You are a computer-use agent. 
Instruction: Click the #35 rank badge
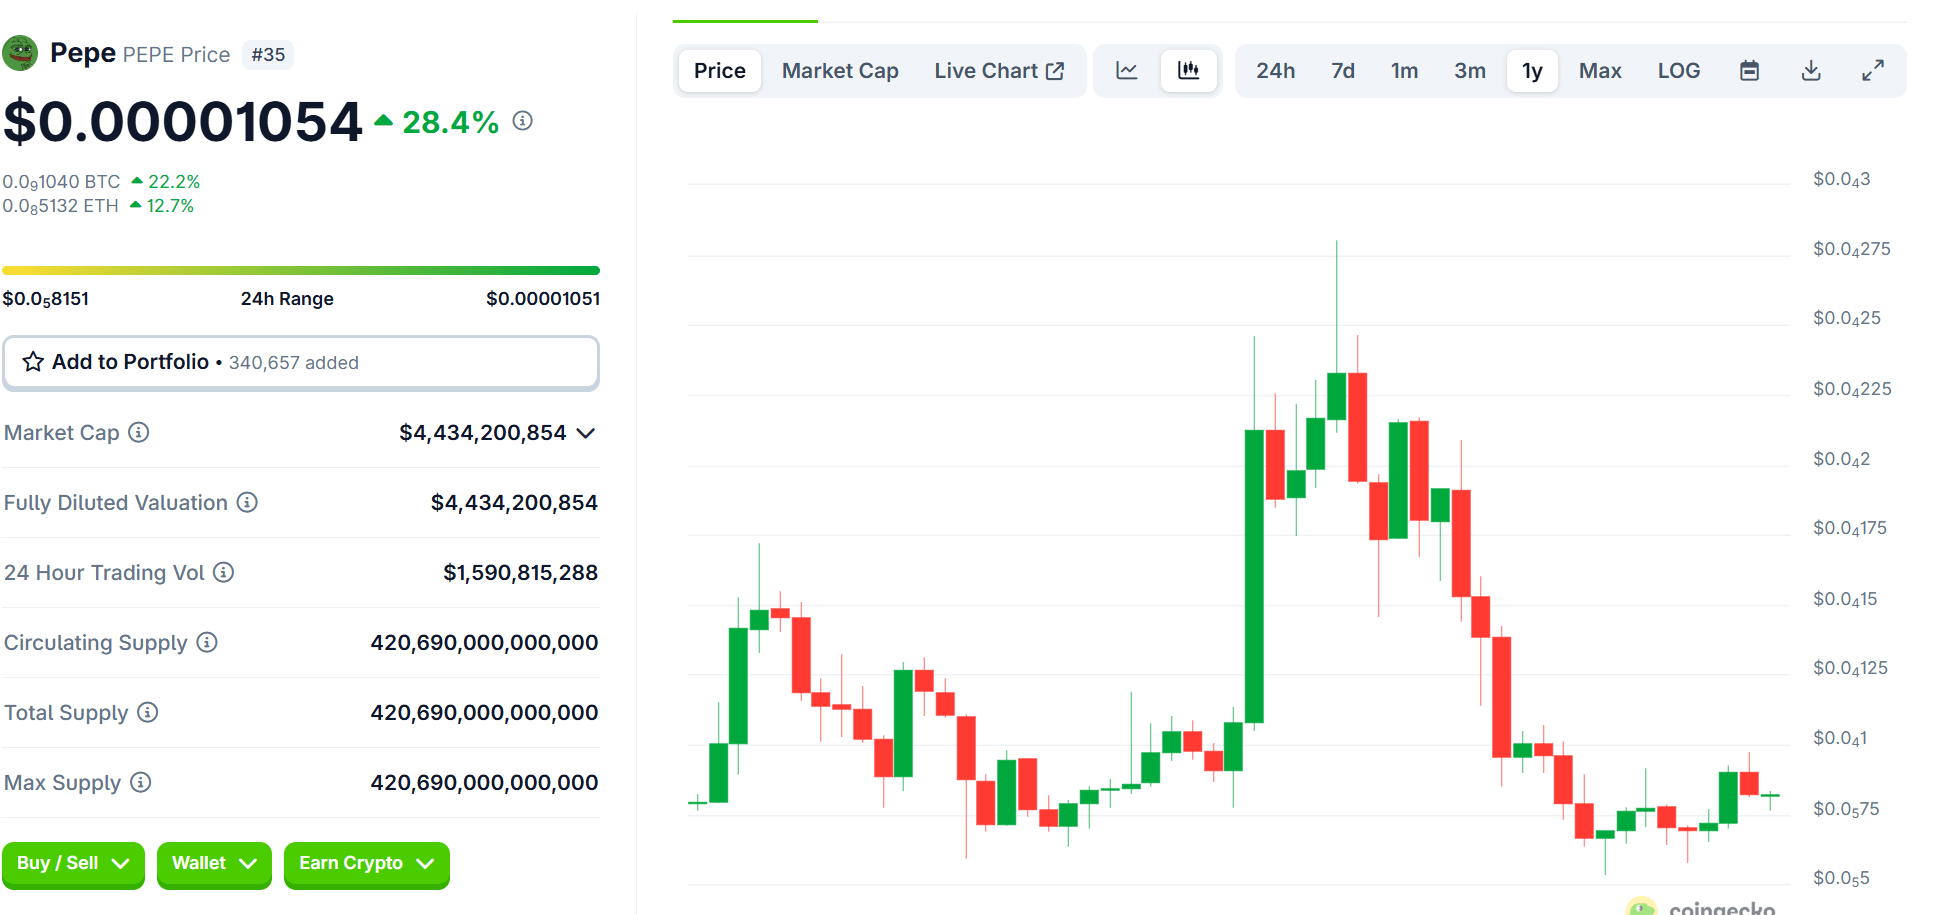click(x=268, y=55)
